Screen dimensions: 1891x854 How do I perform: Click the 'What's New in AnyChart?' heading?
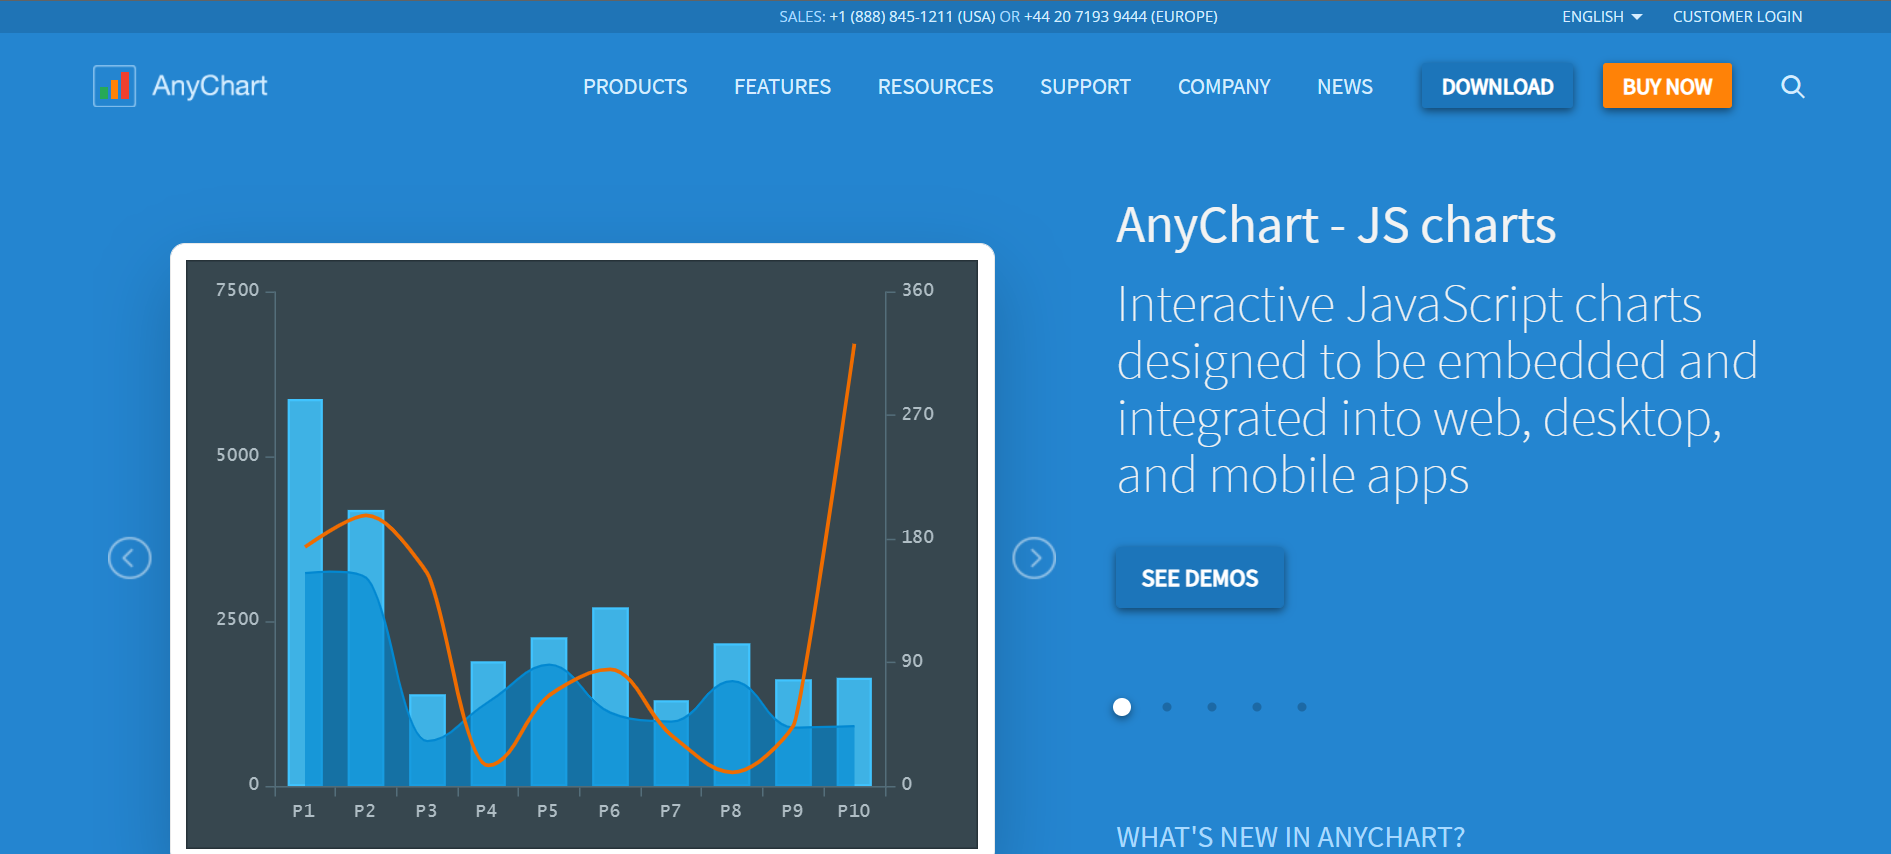click(1290, 837)
